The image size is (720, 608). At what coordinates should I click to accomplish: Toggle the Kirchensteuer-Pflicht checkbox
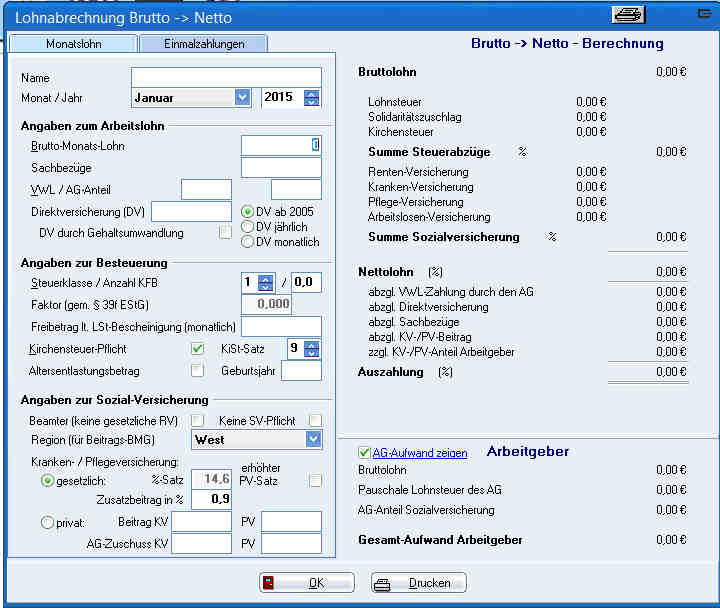[x=198, y=349]
